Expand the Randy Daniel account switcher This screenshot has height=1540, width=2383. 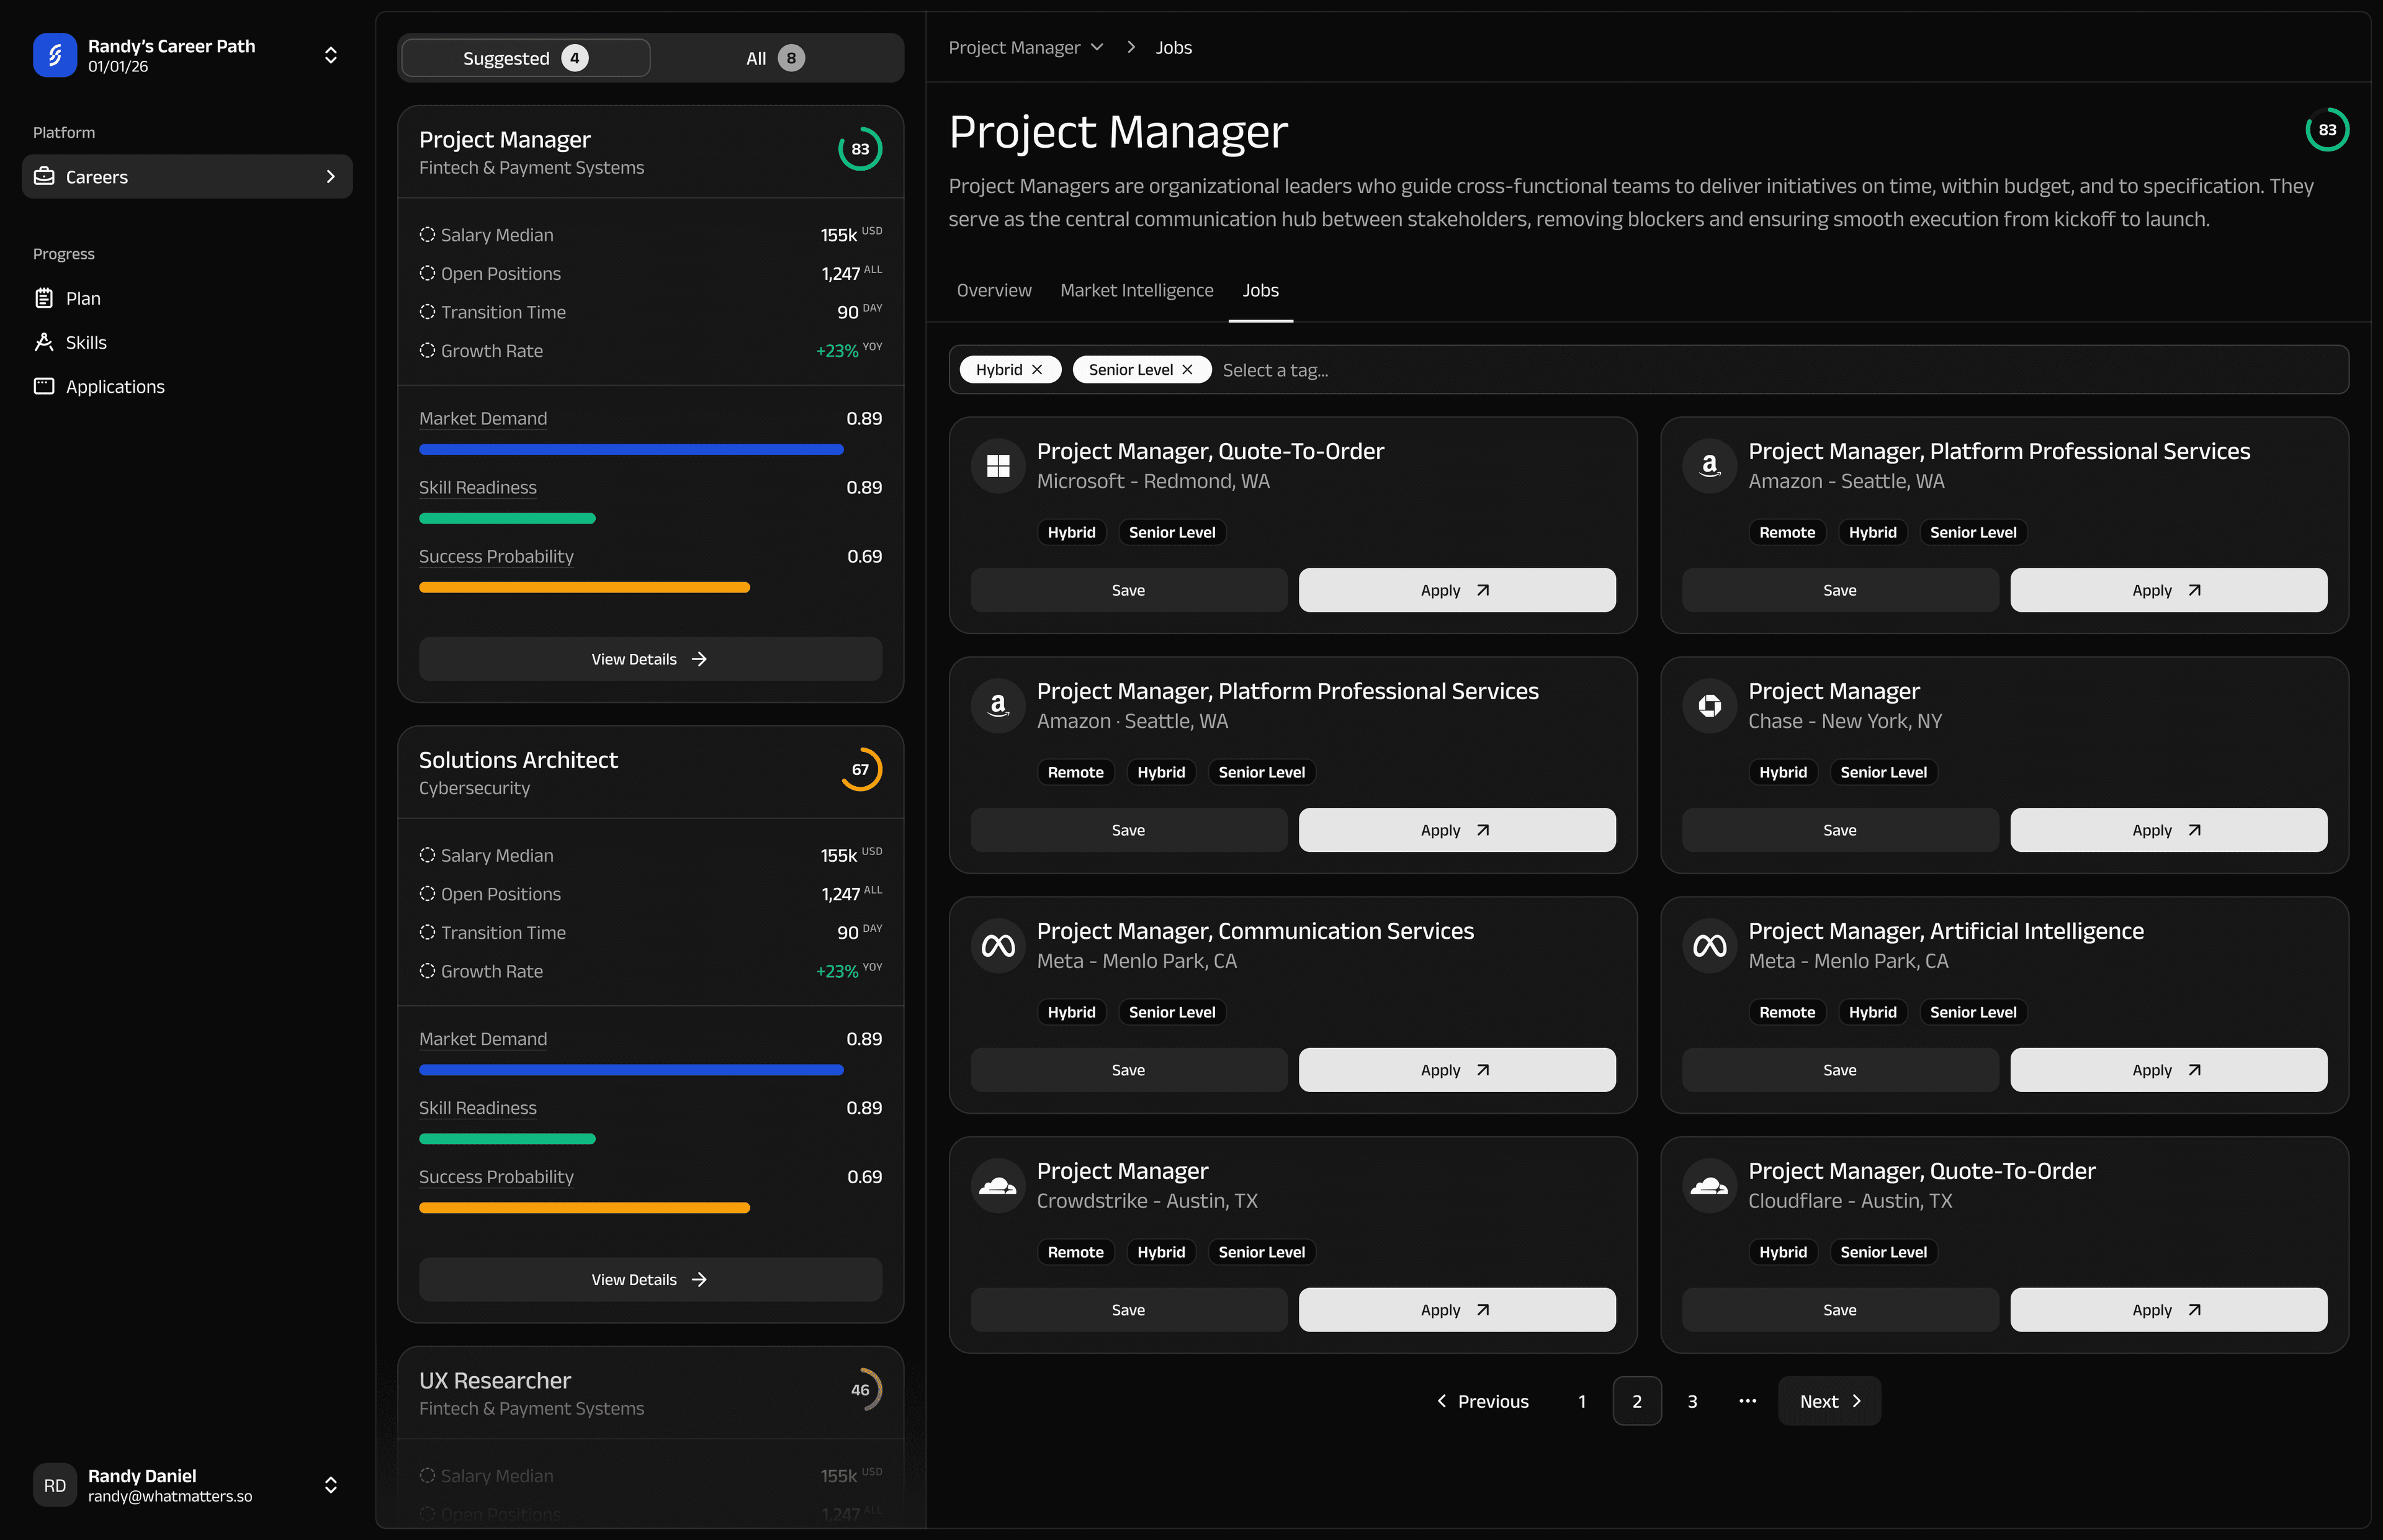click(331, 1485)
